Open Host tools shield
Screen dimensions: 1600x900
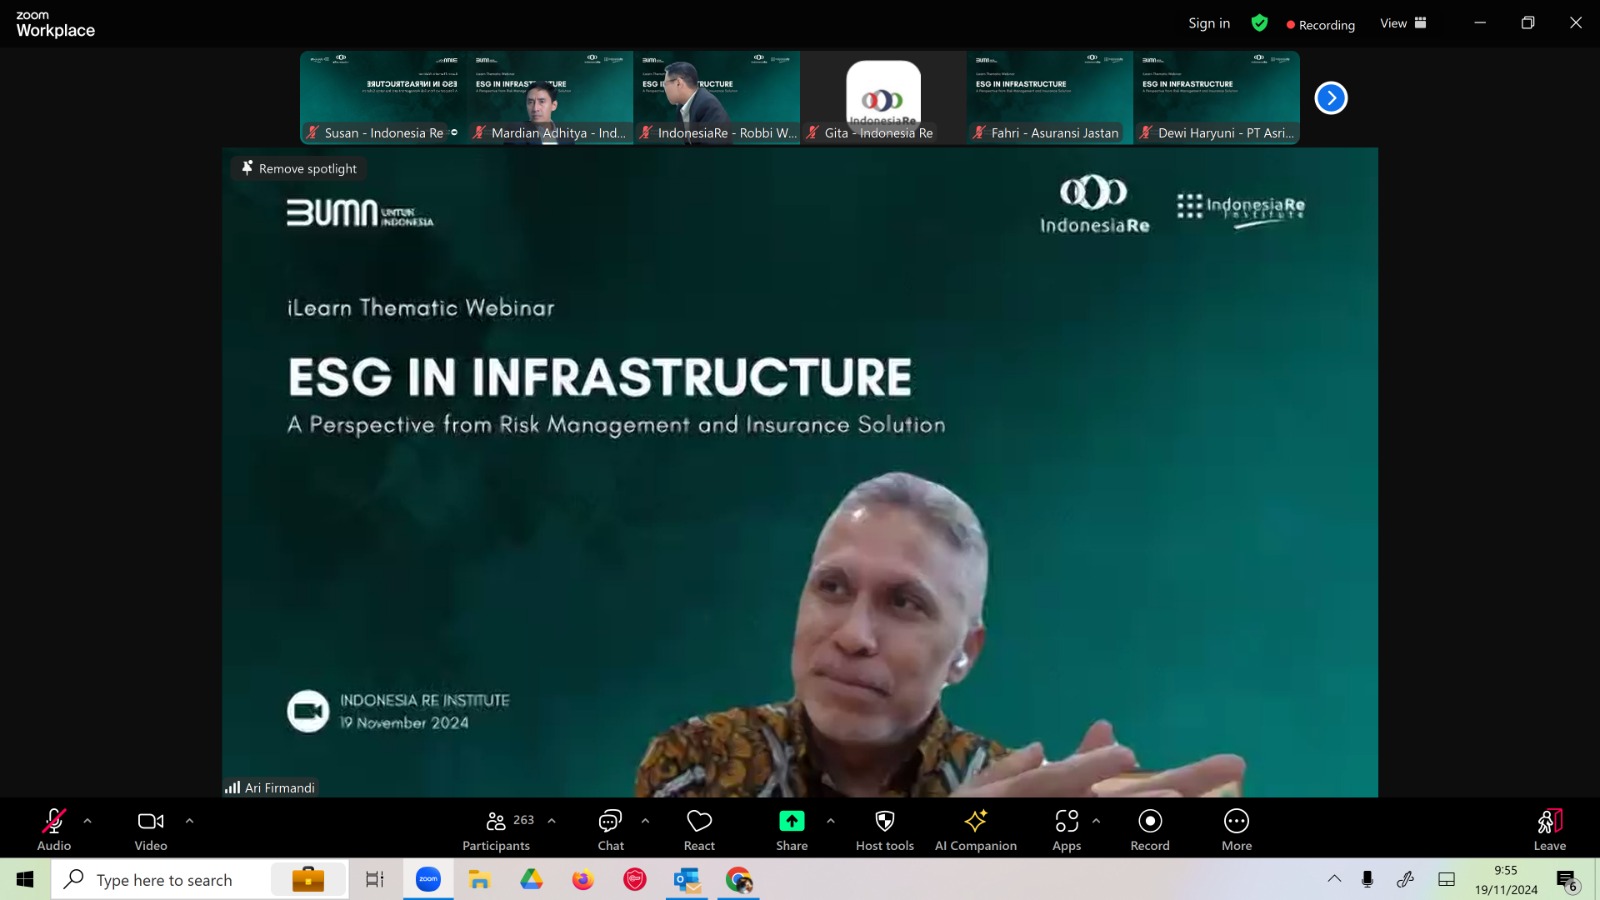pyautogui.click(x=885, y=829)
